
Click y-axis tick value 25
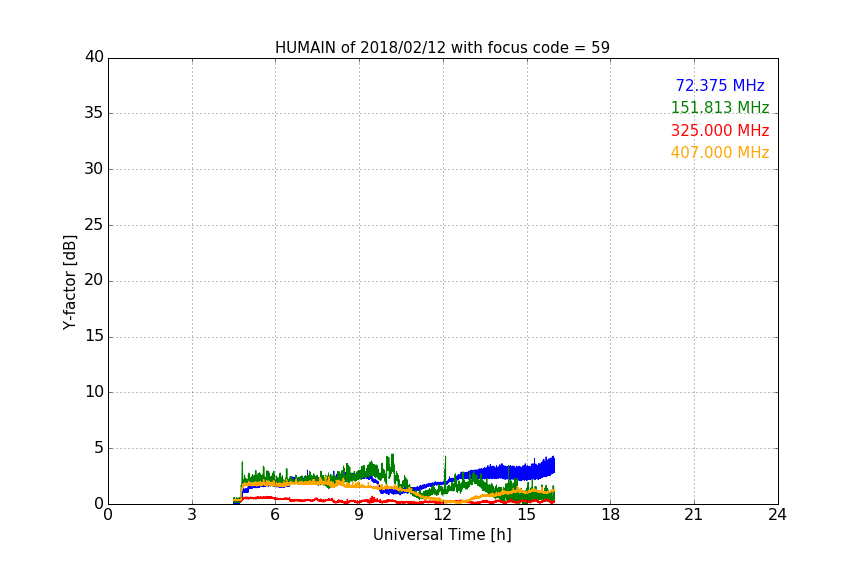click(94, 225)
